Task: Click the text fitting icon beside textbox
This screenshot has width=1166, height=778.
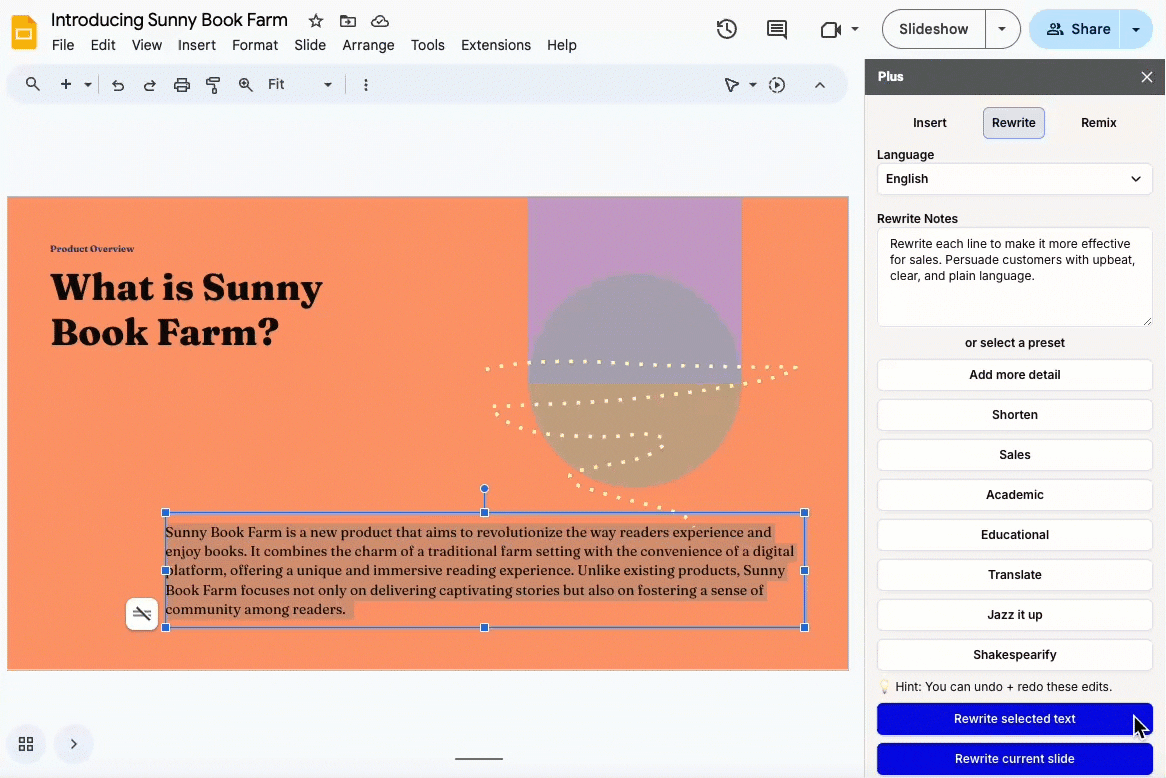Action: (x=141, y=614)
